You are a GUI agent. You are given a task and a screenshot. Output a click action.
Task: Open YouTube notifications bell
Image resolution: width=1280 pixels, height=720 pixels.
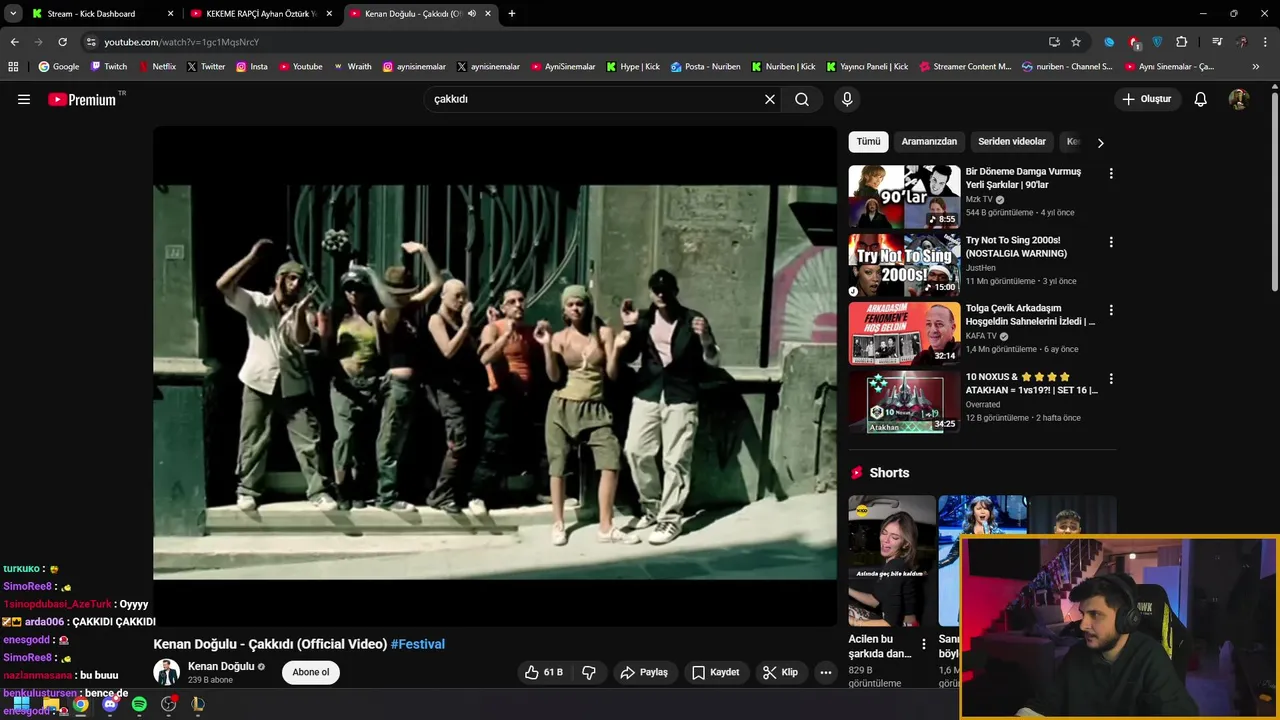(x=1201, y=99)
